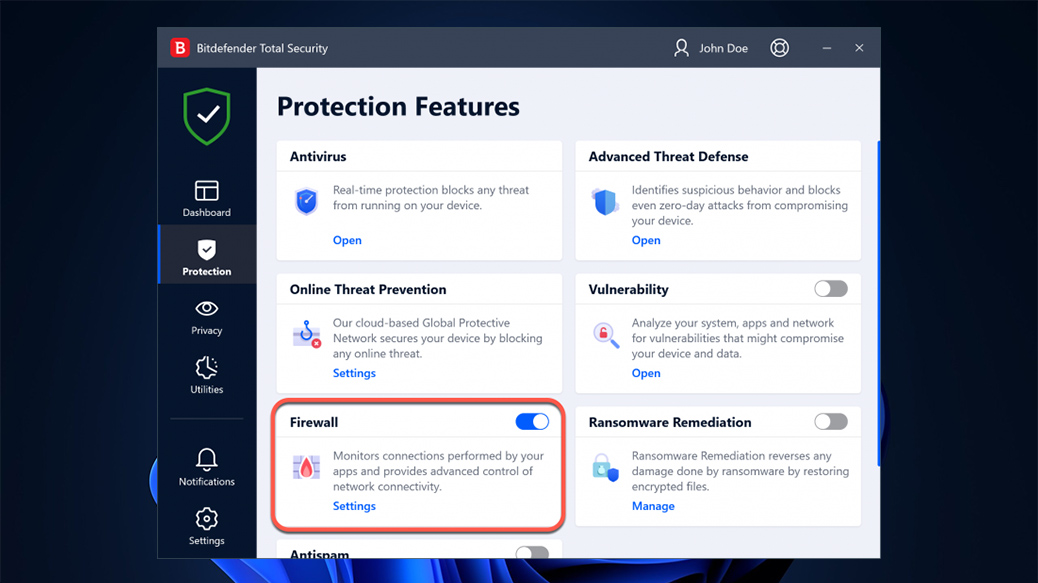Open the support lifebuoy icon
This screenshot has width=1038, height=583.
coord(780,48)
